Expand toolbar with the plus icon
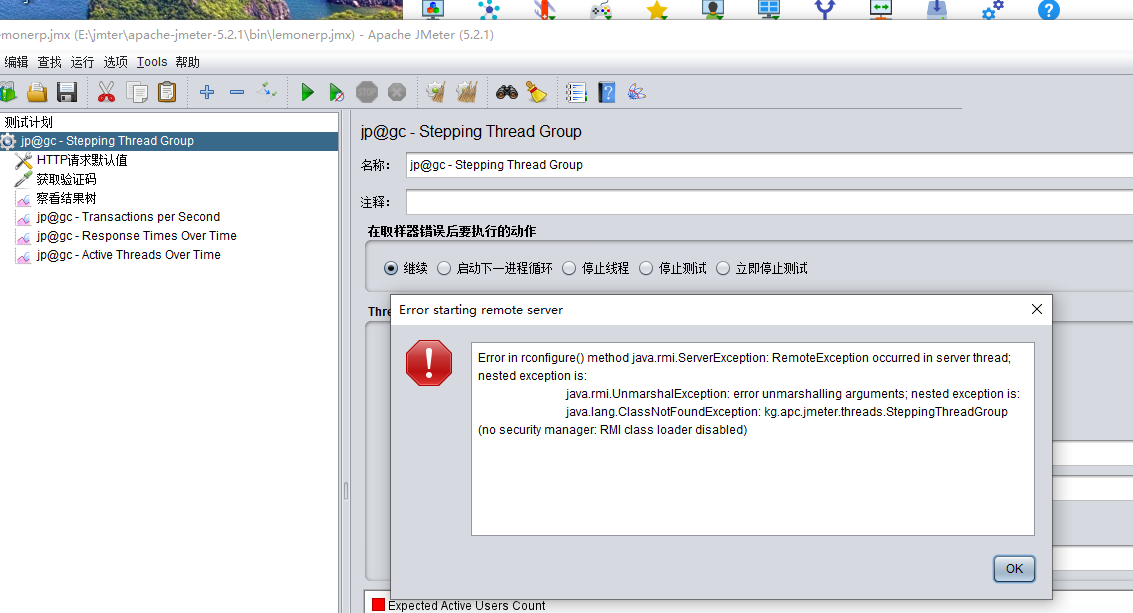Image resolution: width=1133 pixels, height=613 pixels. coord(207,93)
